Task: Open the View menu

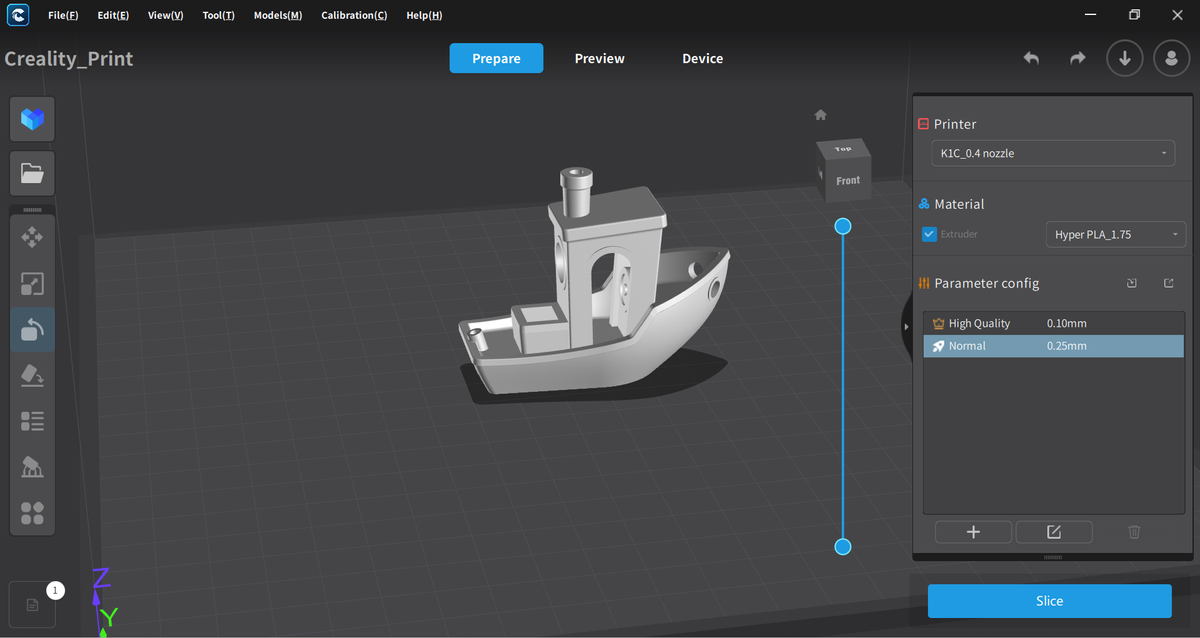Action: click(x=165, y=15)
